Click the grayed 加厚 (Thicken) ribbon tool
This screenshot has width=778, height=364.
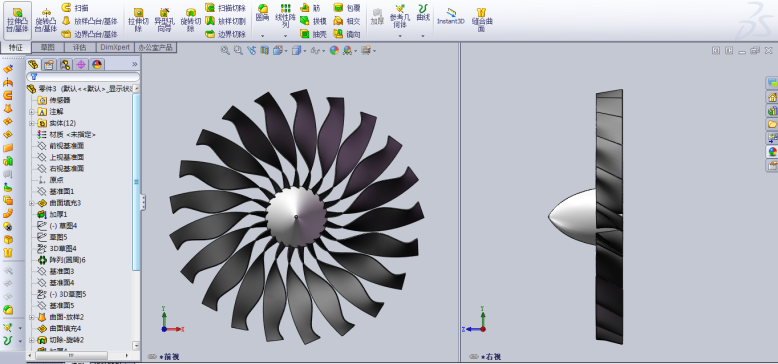tap(377, 16)
